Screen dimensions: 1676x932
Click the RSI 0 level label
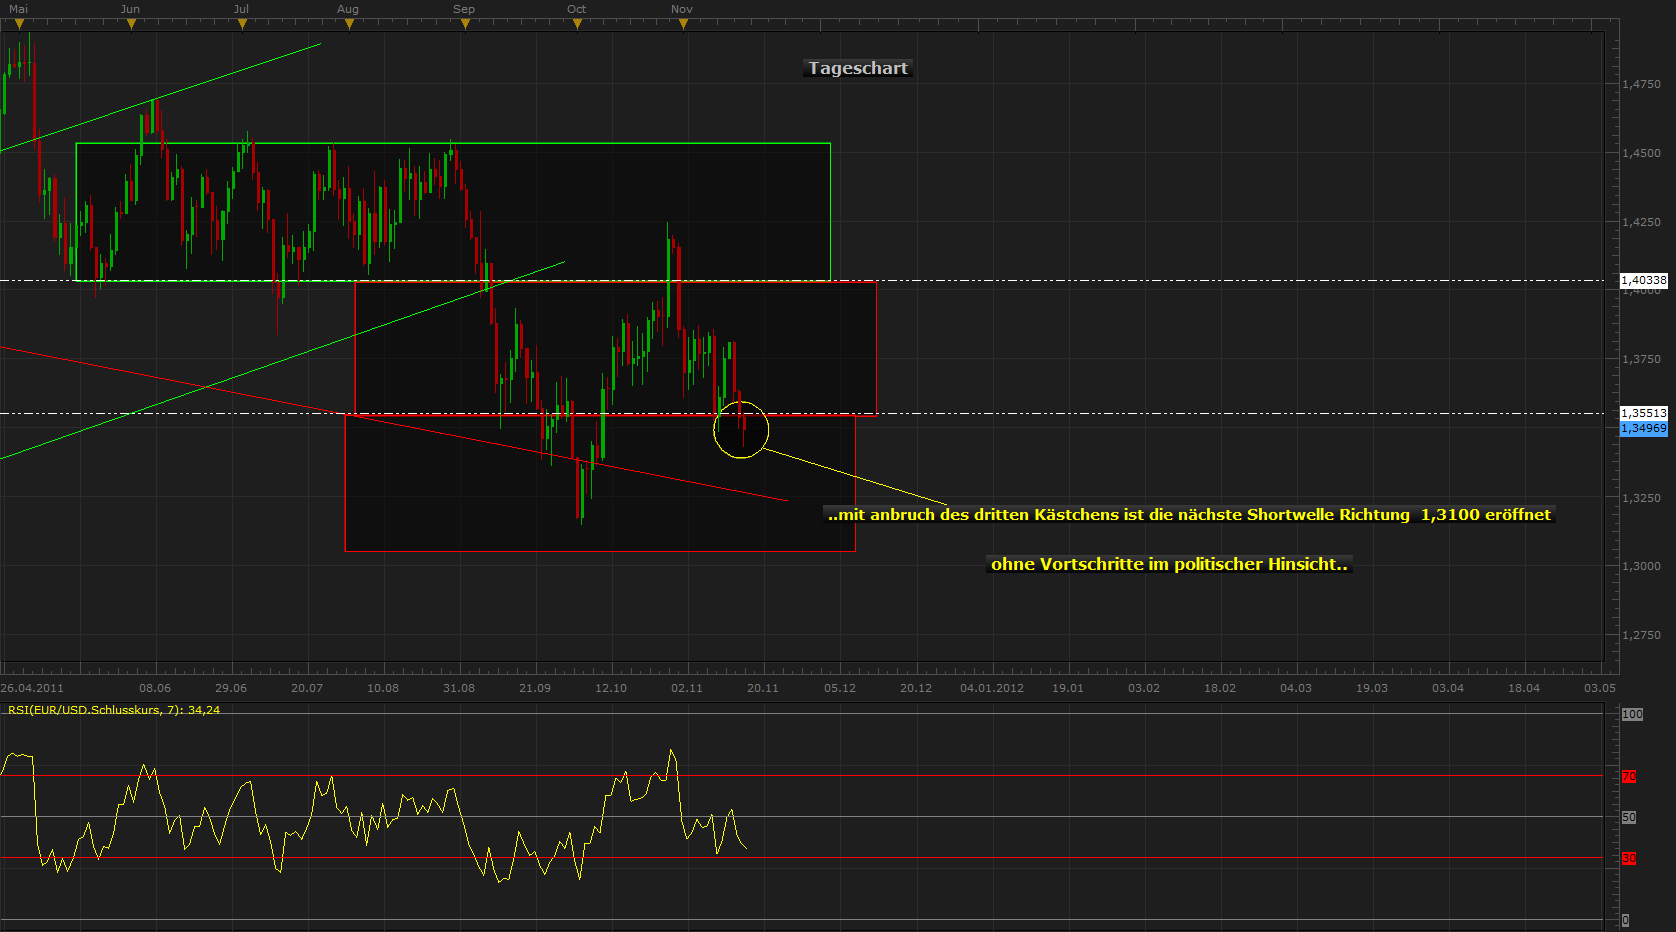point(1625,920)
